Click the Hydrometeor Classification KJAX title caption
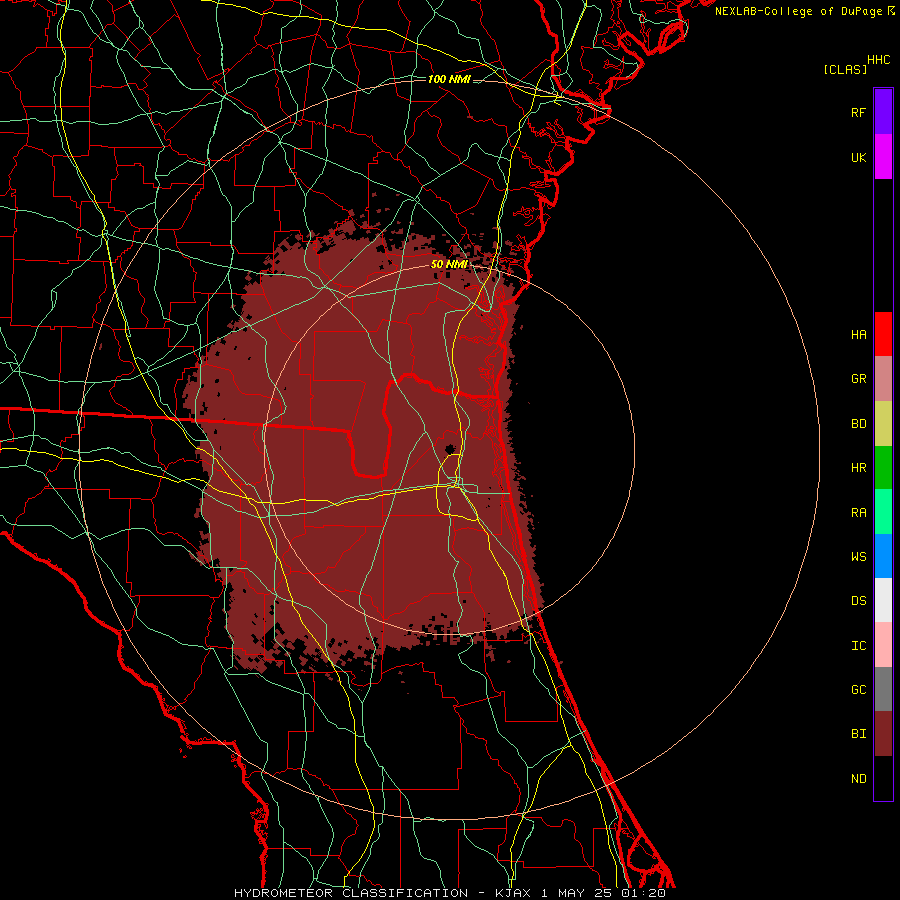 [x=450, y=893]
